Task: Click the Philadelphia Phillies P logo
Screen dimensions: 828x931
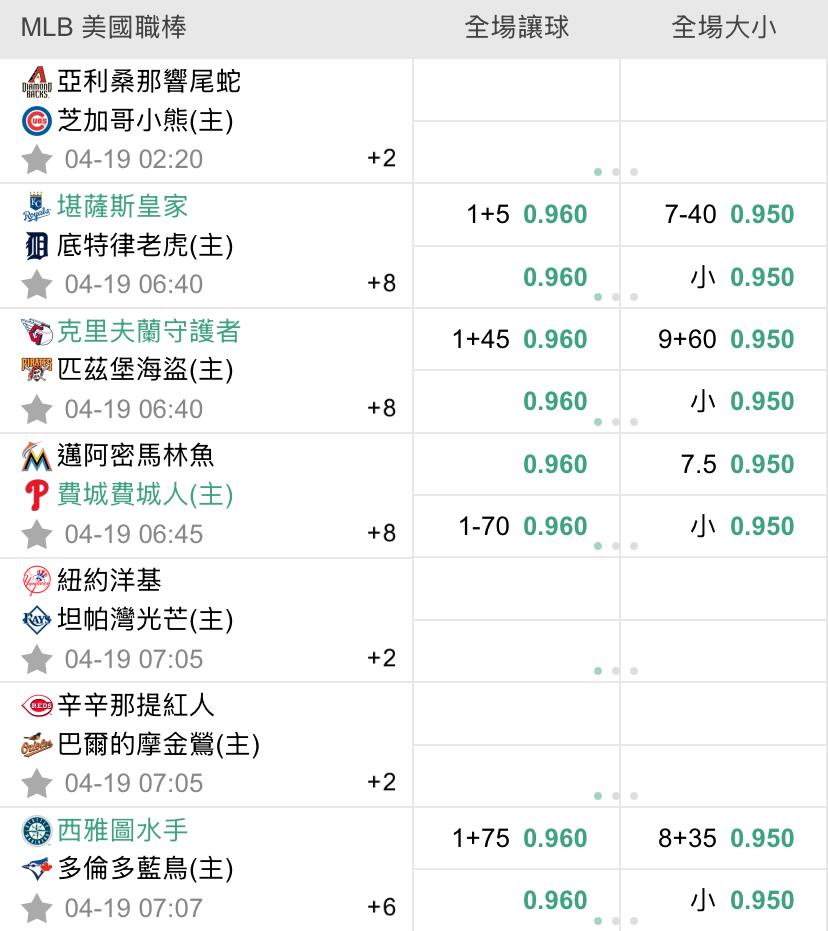Action: 37,495
